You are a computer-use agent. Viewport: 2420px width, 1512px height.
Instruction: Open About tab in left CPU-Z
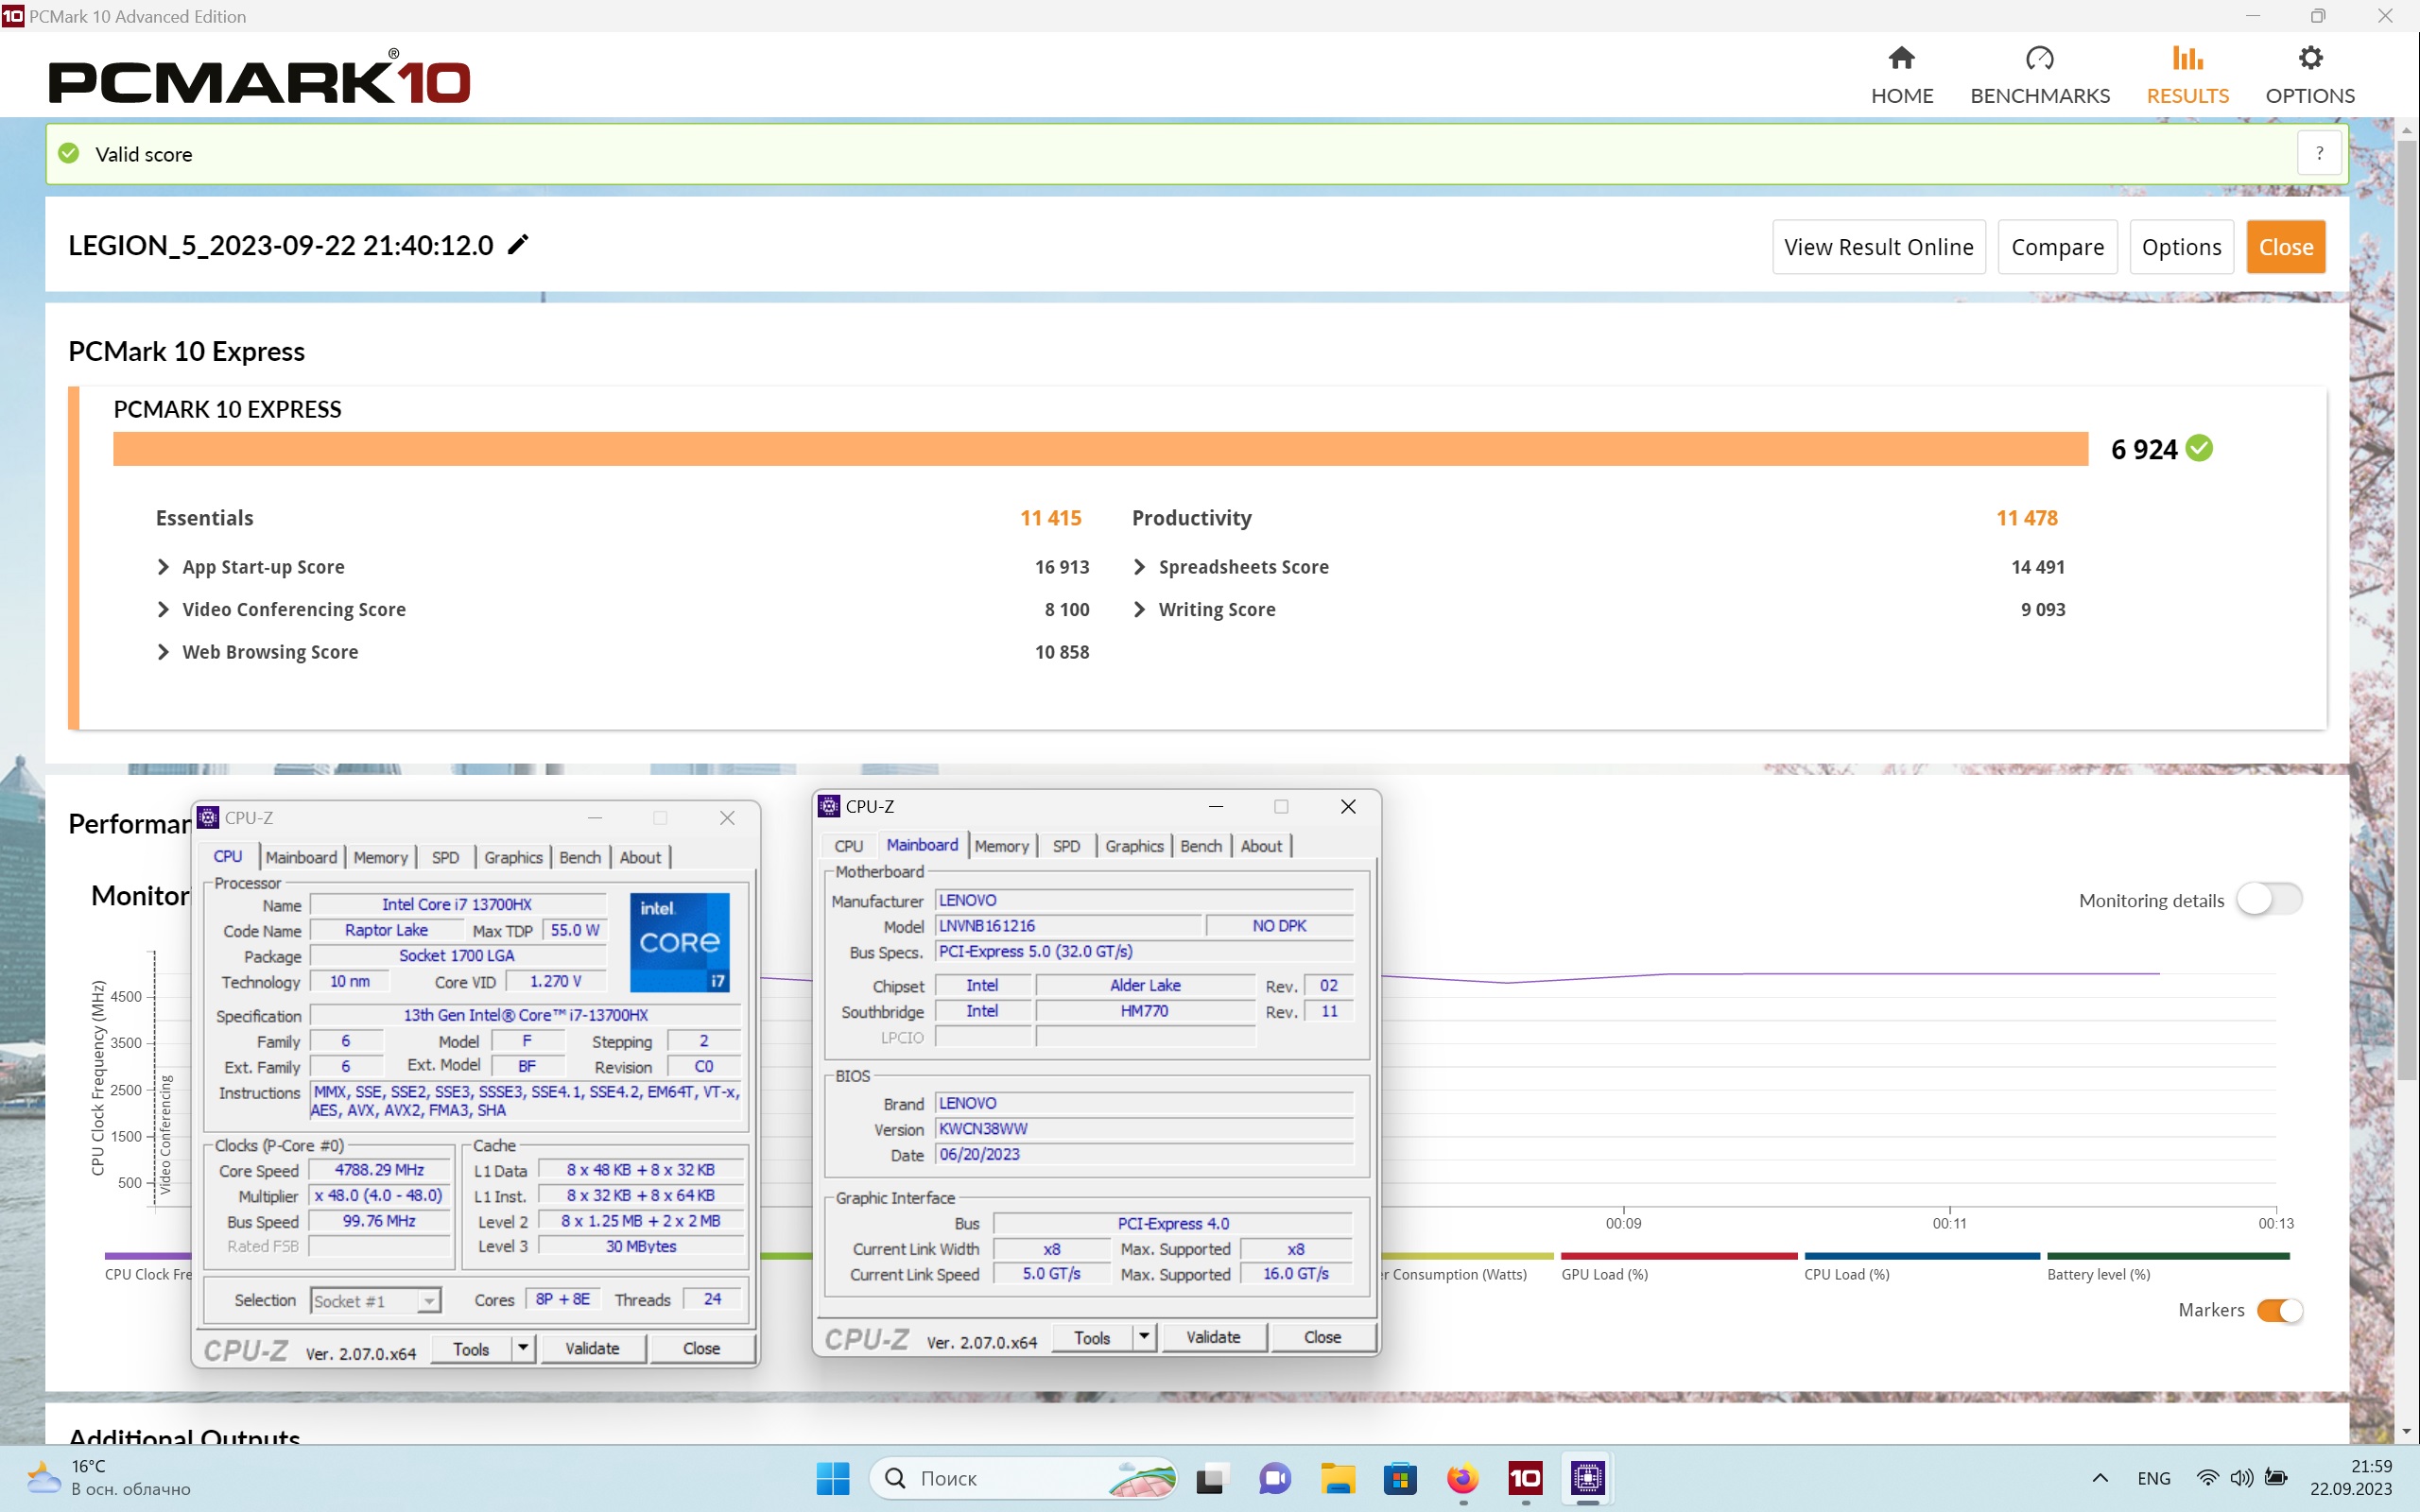tap(640, 857)
